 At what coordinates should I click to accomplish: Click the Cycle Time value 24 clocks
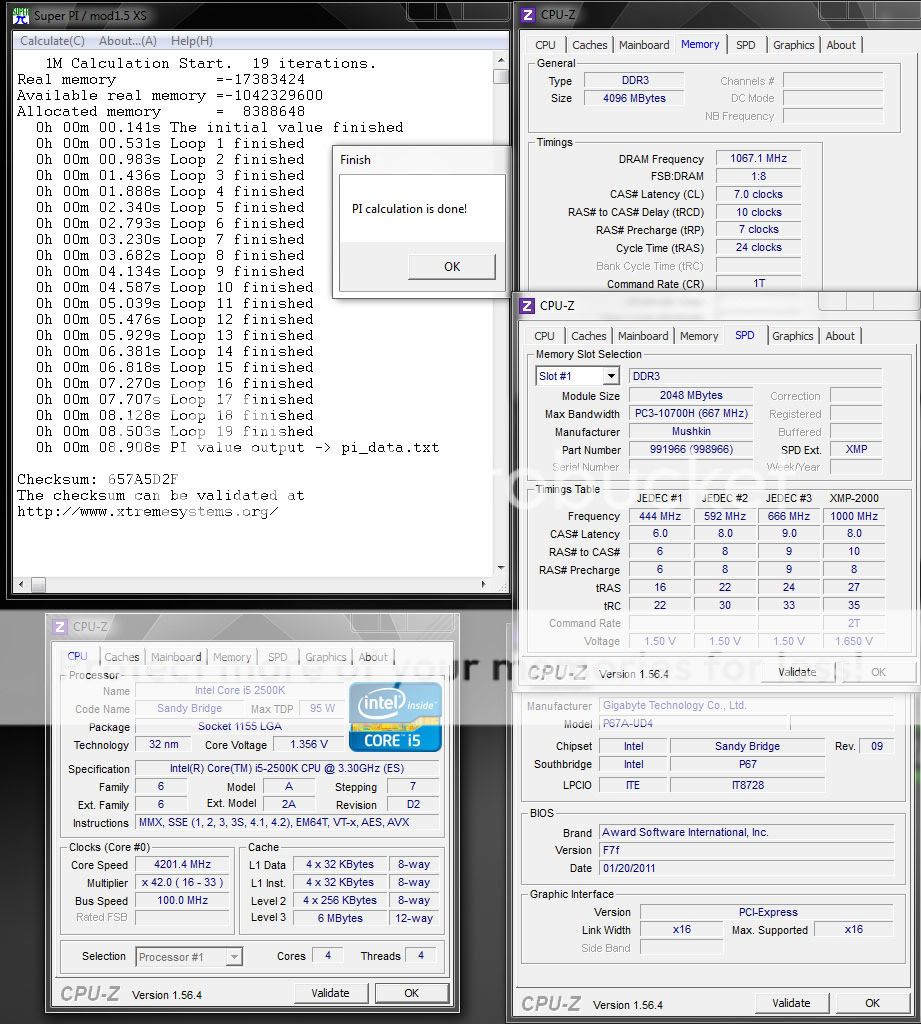point(758,248)
